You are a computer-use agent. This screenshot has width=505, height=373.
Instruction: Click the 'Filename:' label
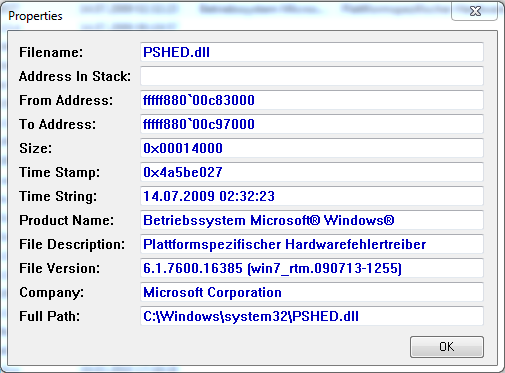51,52
